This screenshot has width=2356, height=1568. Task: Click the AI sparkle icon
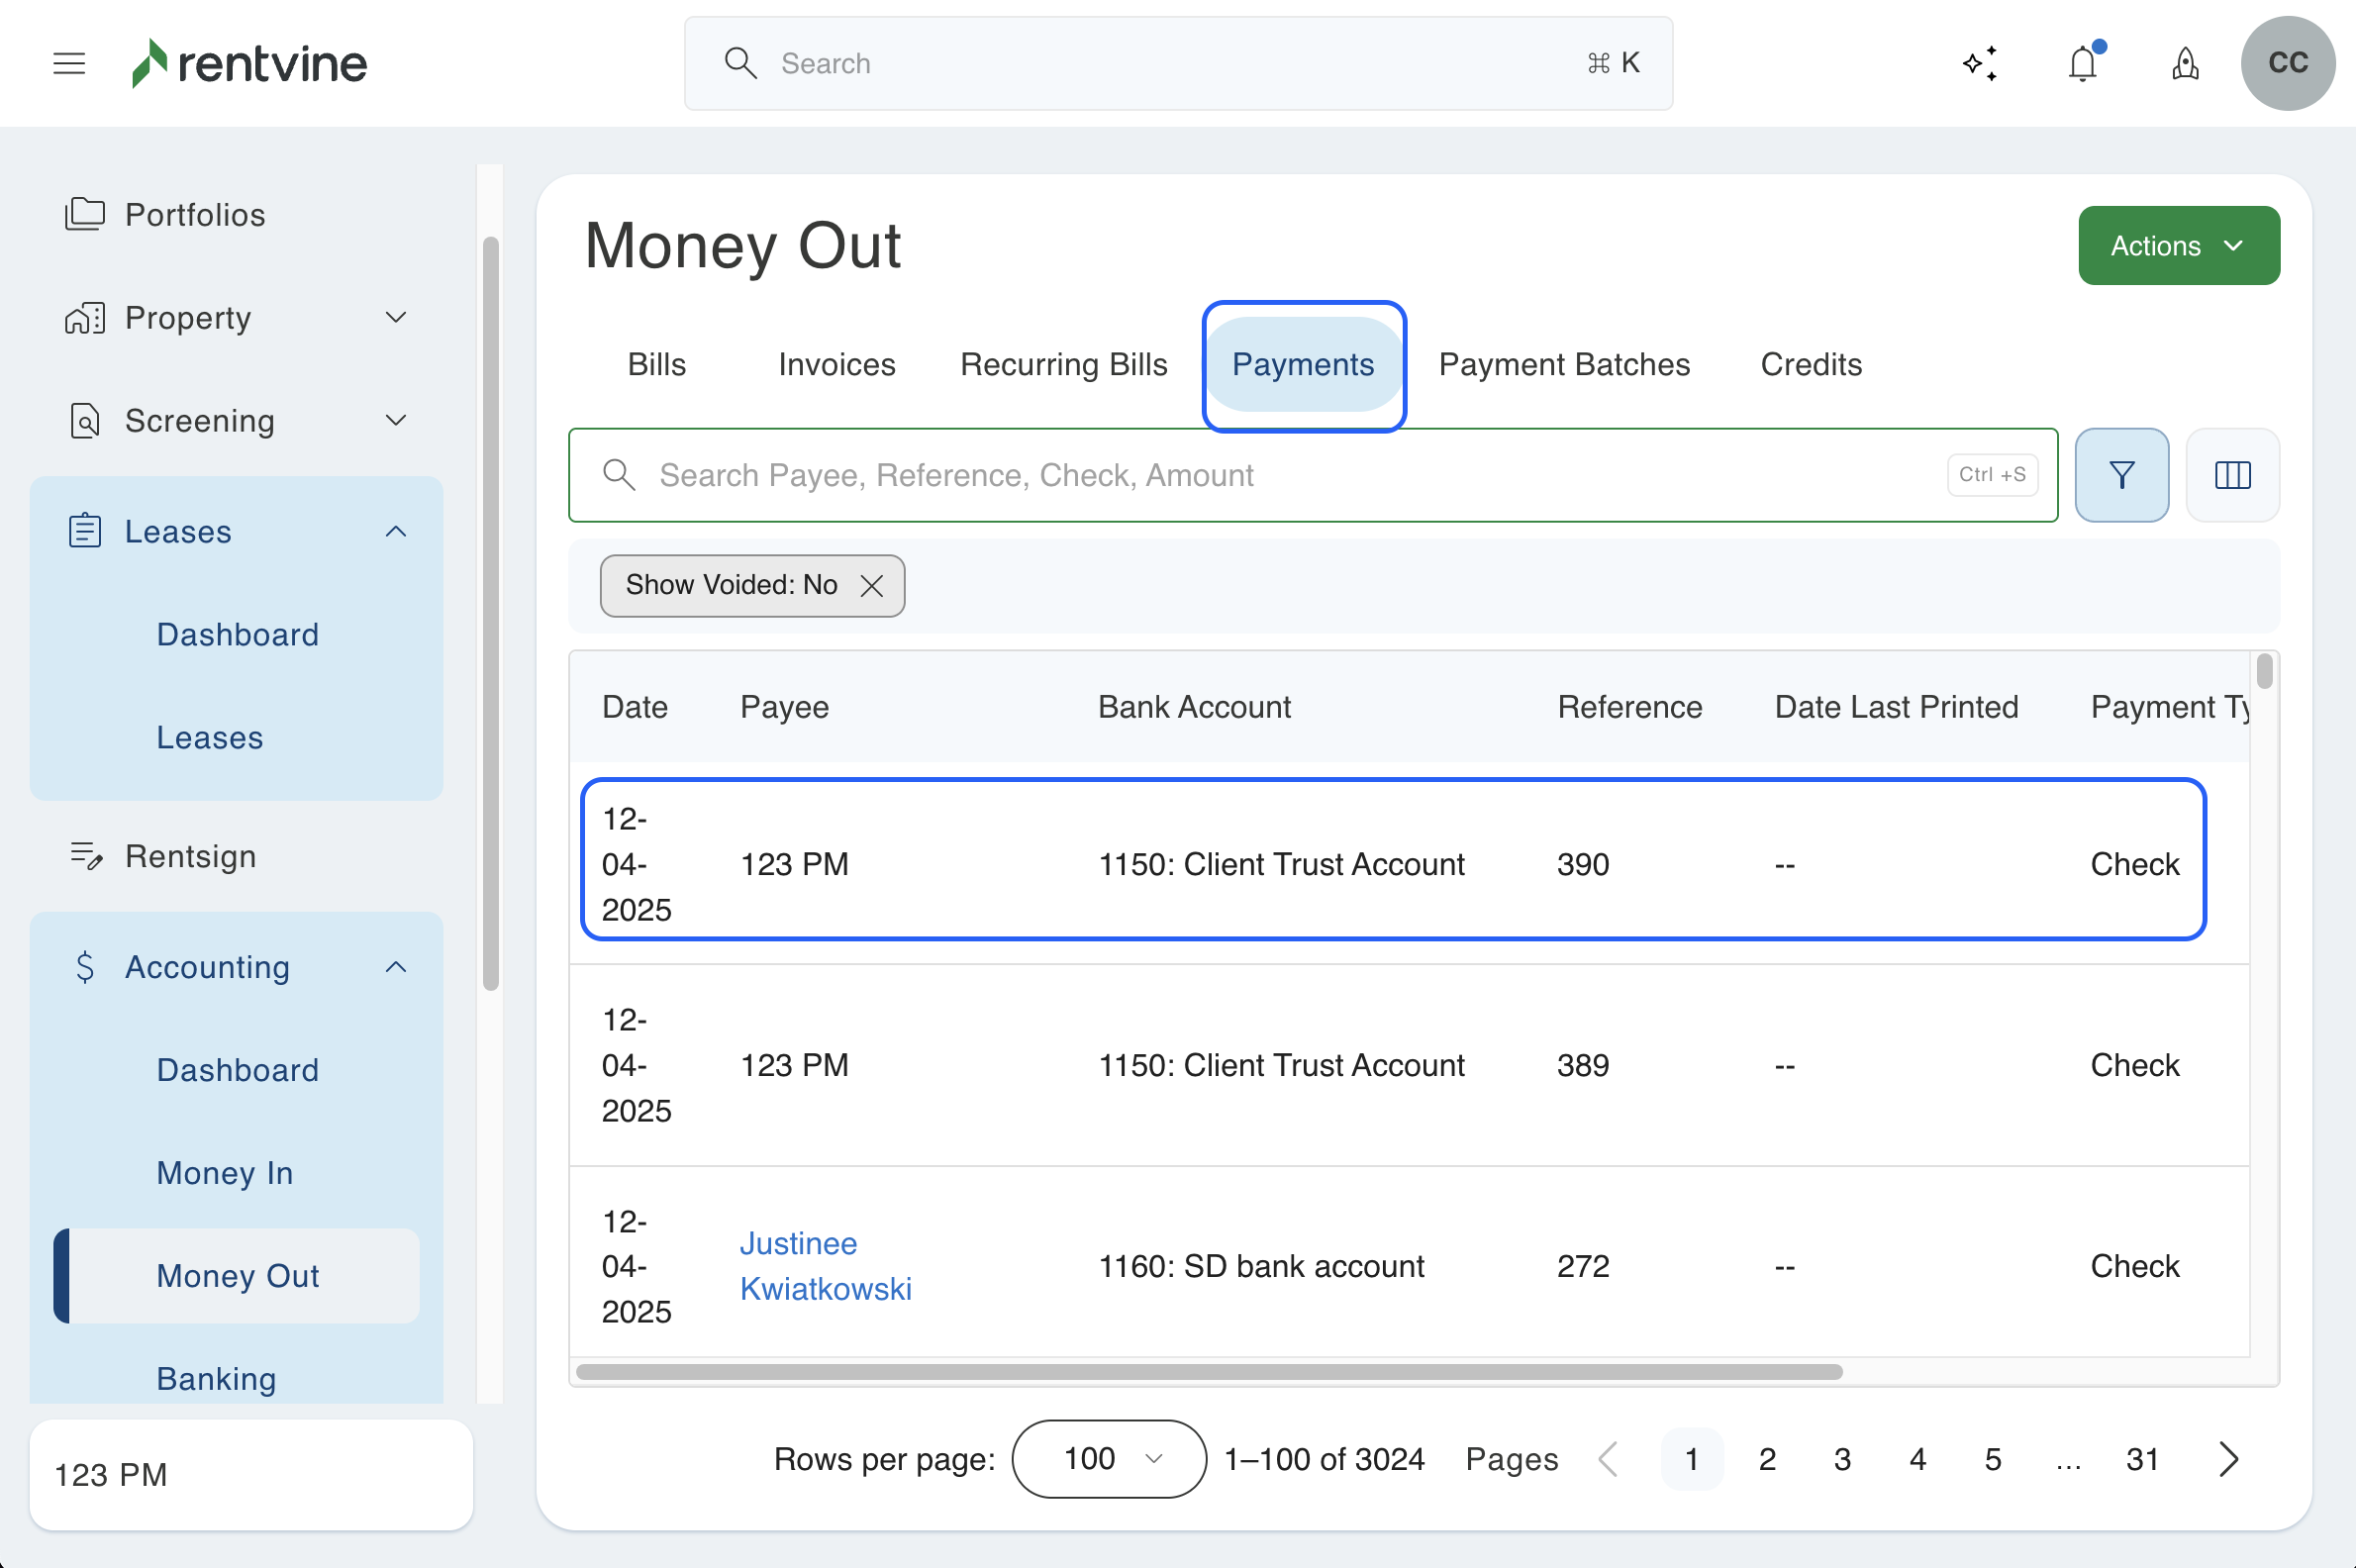(1980, 63)
